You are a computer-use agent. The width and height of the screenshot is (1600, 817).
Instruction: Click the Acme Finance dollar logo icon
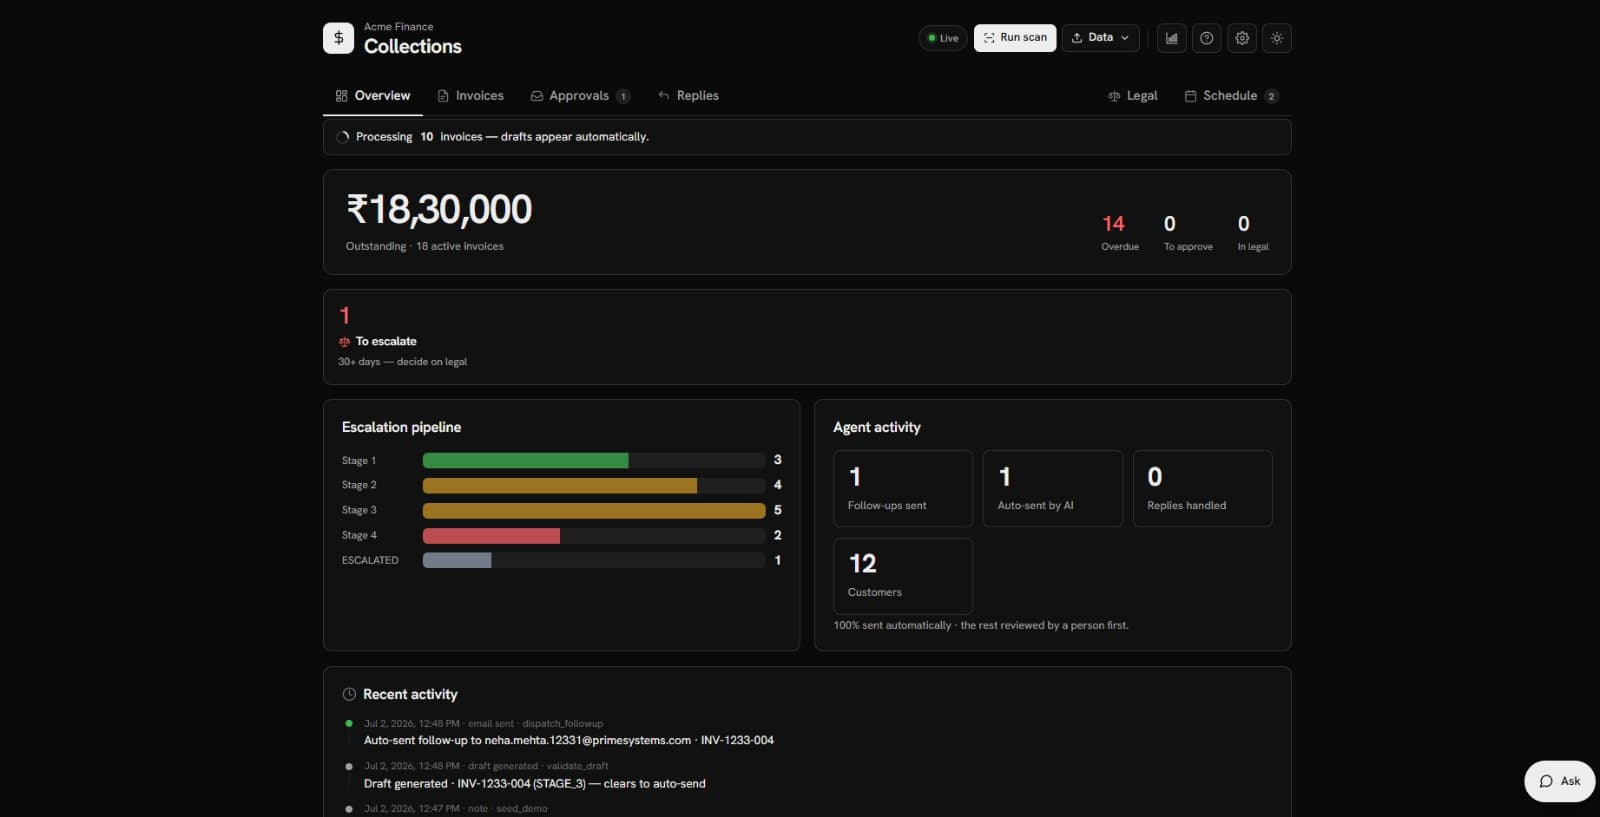click(x=338, y=38)
